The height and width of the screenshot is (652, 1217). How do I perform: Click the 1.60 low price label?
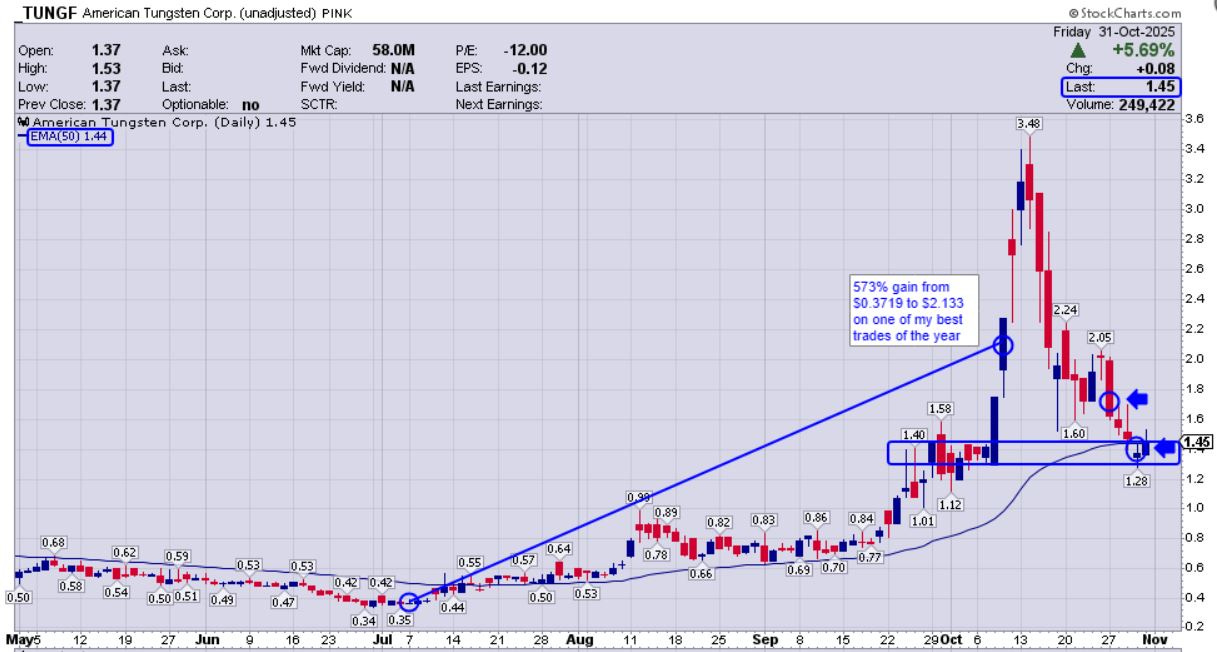point(1074,433)
